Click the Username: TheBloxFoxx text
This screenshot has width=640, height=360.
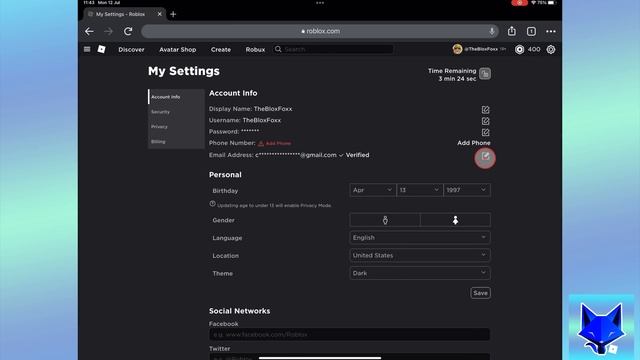(245, 120)
